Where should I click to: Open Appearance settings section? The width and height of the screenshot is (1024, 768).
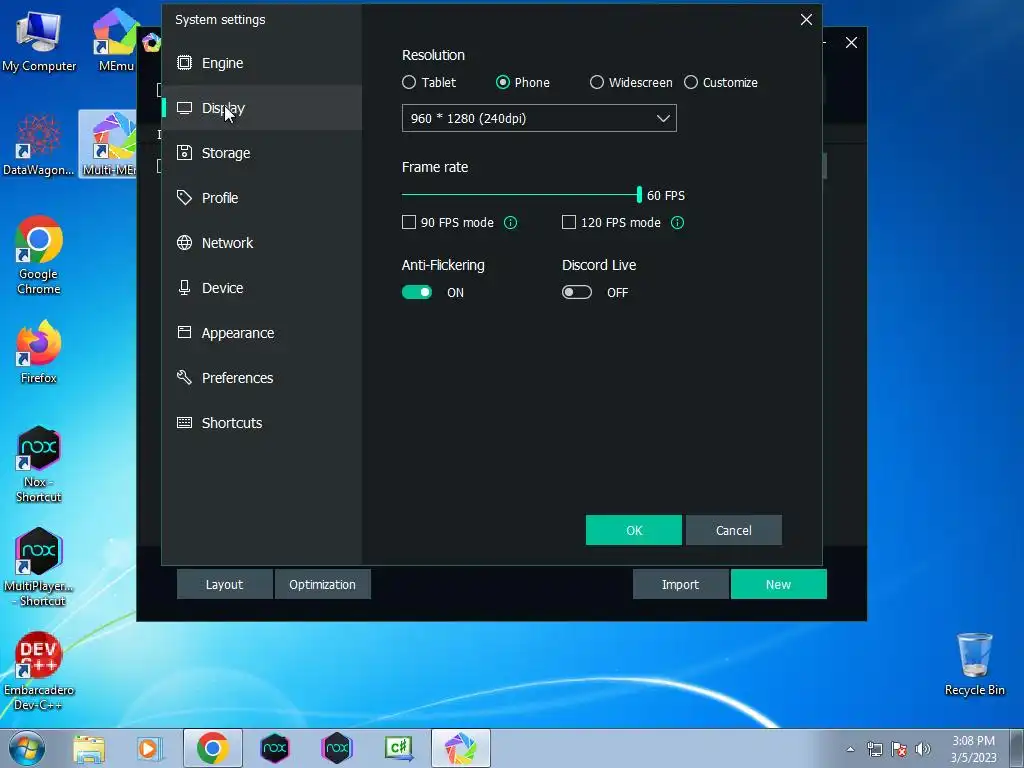262,333
